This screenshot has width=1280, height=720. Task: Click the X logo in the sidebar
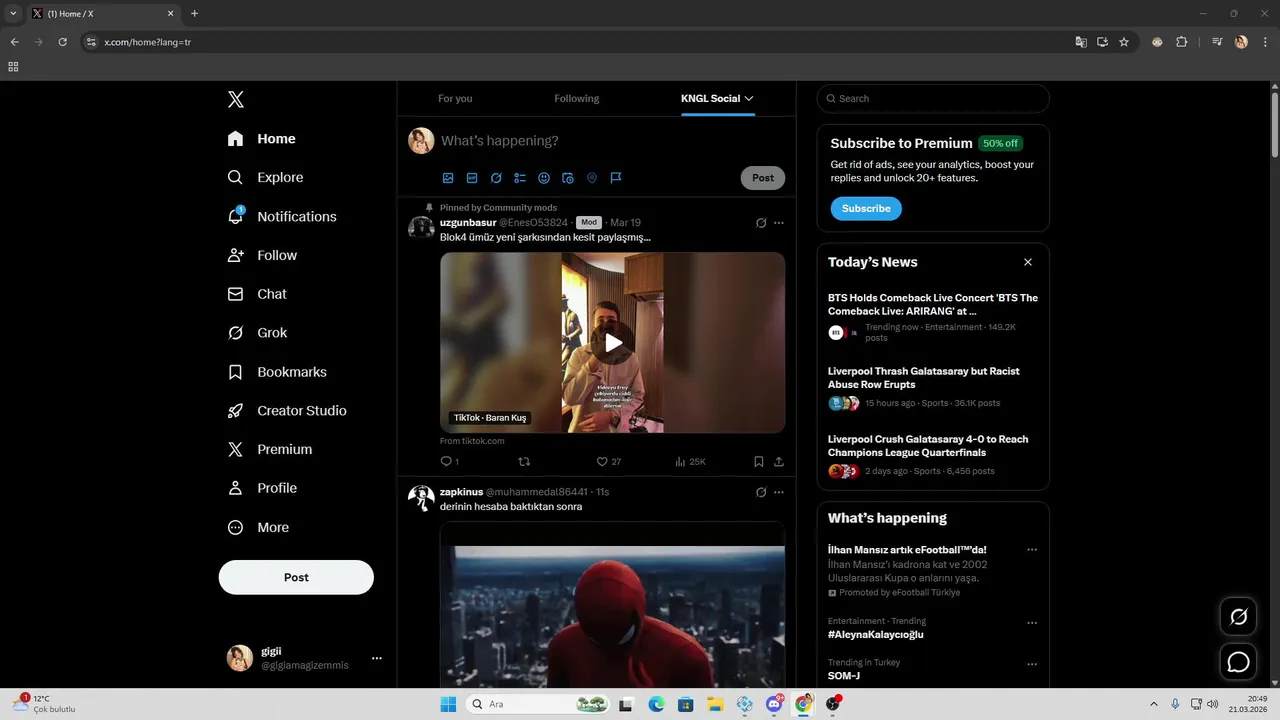[x=236, y=99]
